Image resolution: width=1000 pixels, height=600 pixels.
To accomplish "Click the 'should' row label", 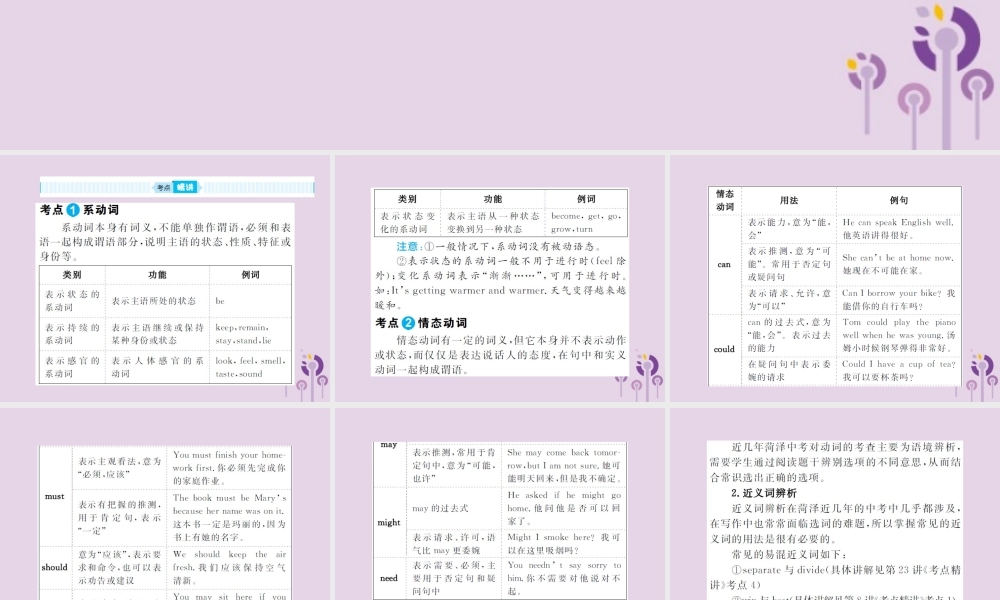I will click(55, 567).
